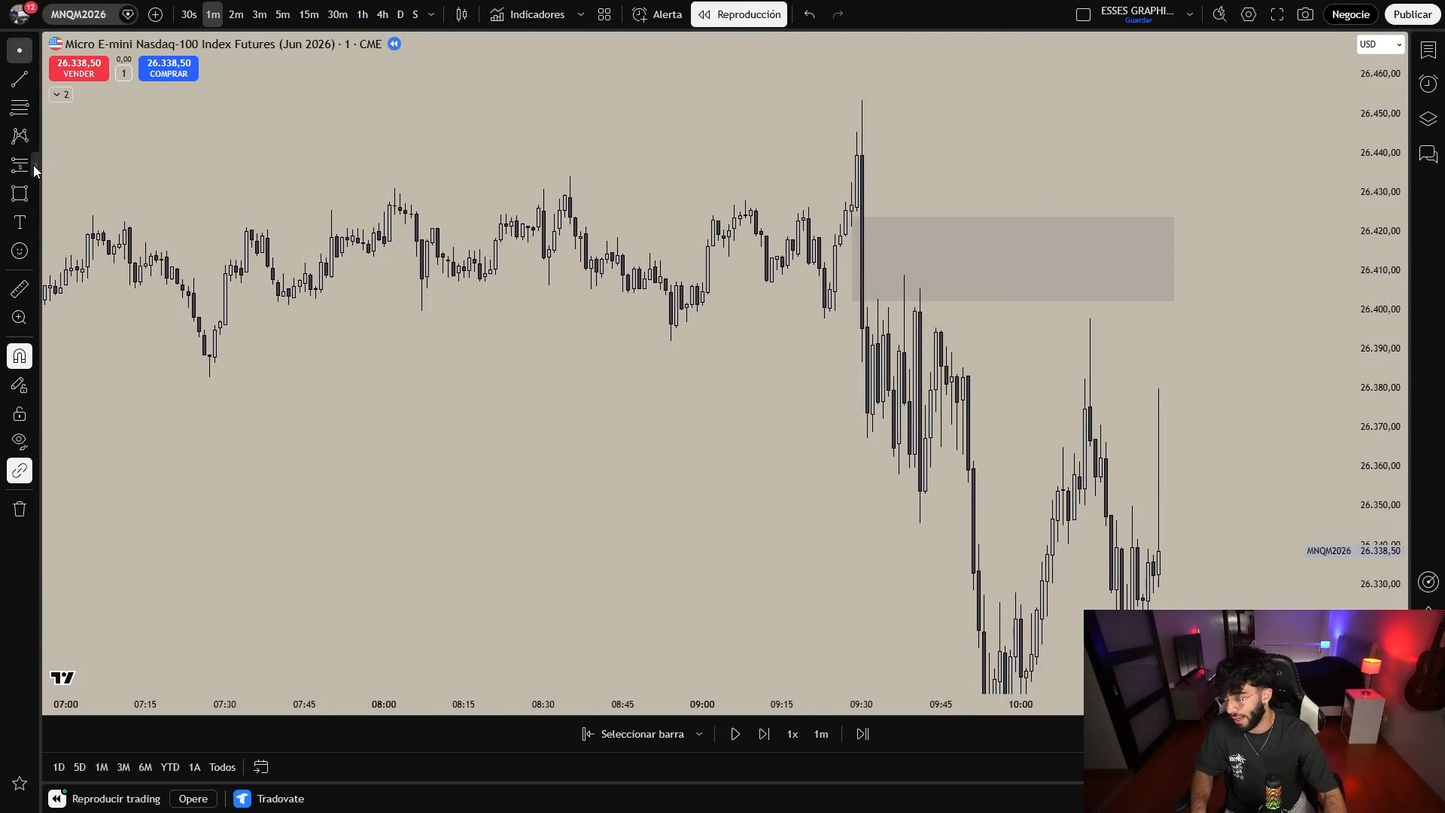The image size is (1445, 813).
Task: Open the forecasting and measurement tools
Action: coord(19,165)
